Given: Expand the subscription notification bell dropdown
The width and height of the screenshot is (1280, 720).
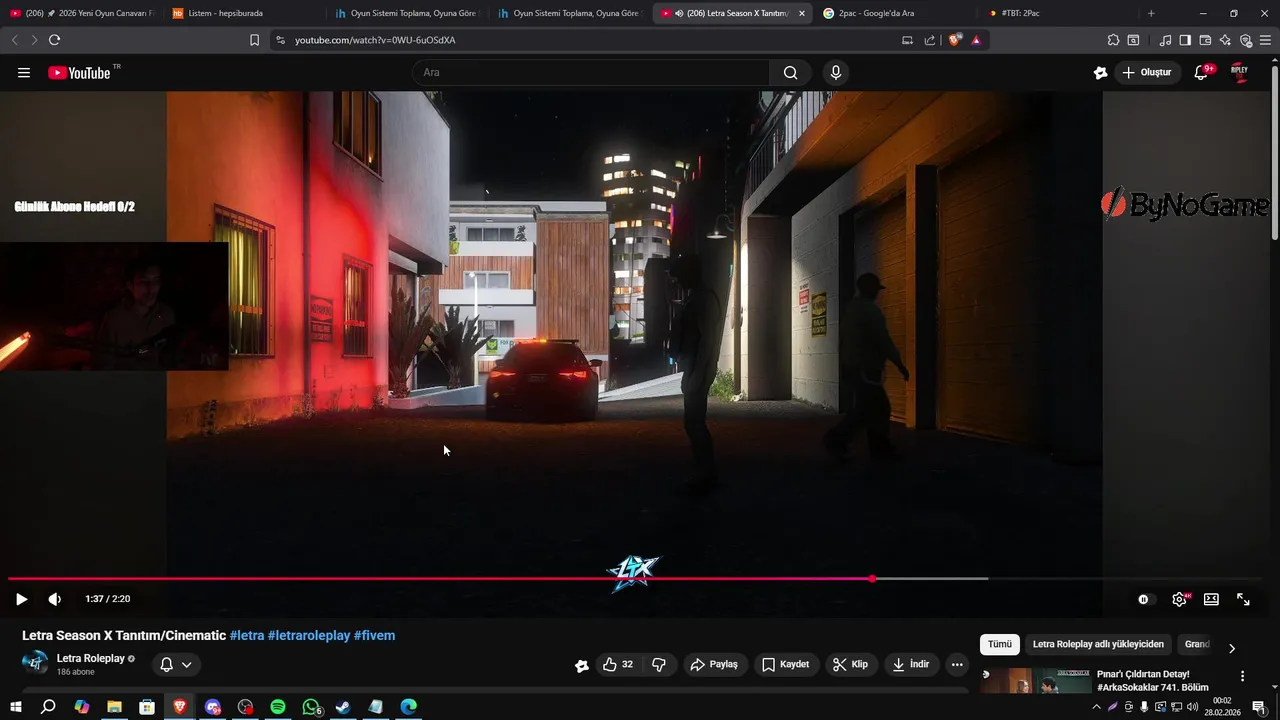Looking at the screenshot, I should point(176,664).
